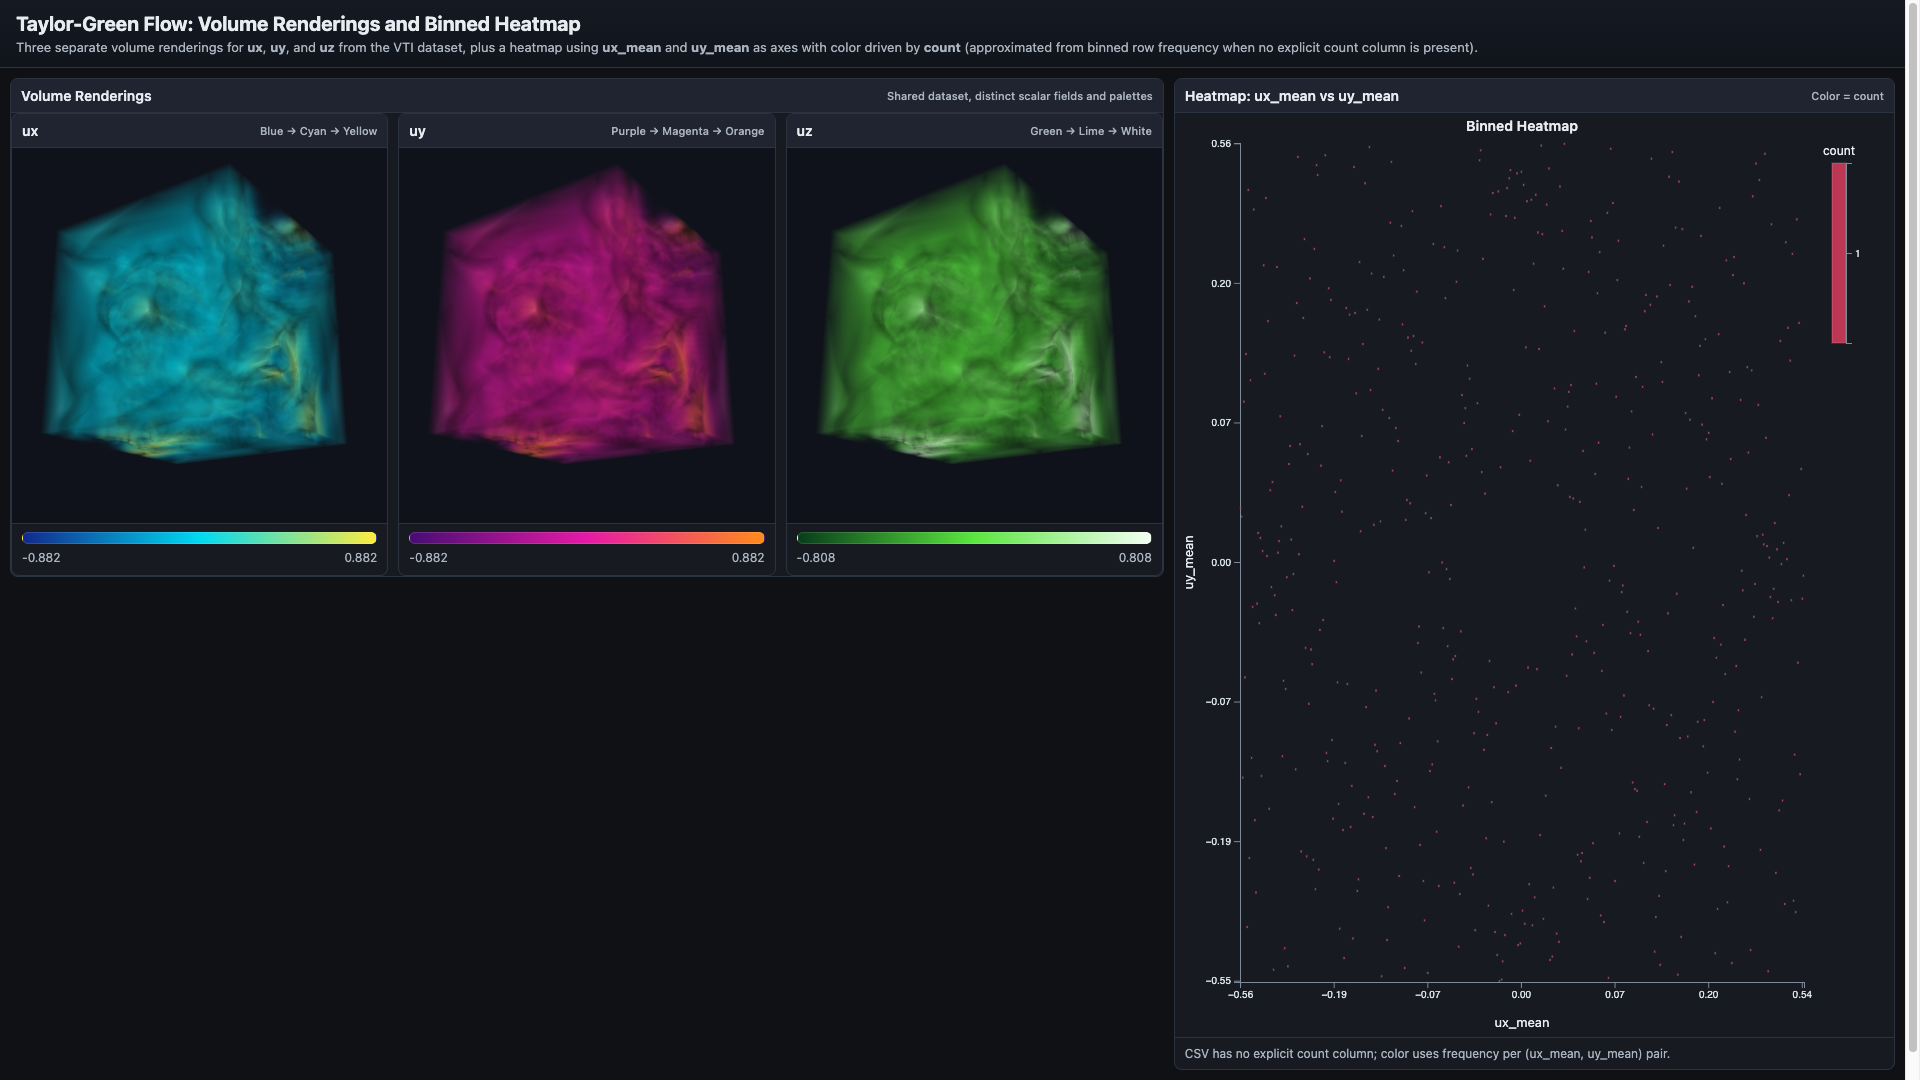Click the -0.882 minimum value under uy
The image size is (1920, 1080).
(x=428, y=558)
